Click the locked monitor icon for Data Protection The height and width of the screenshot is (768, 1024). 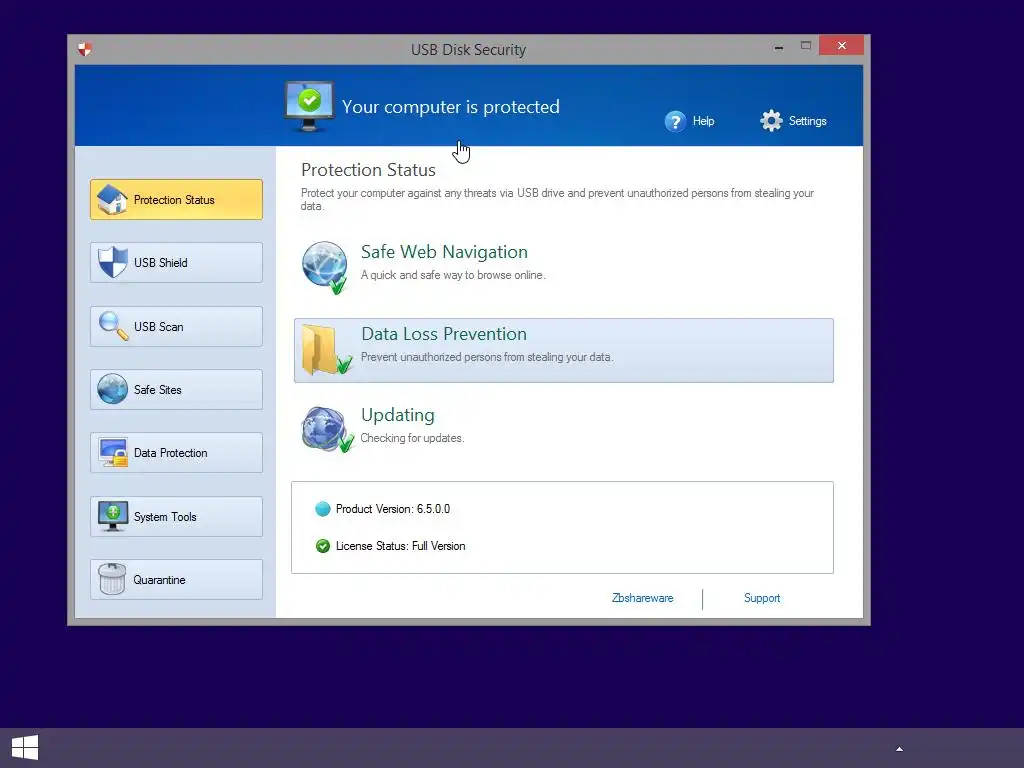pos(113,453)
